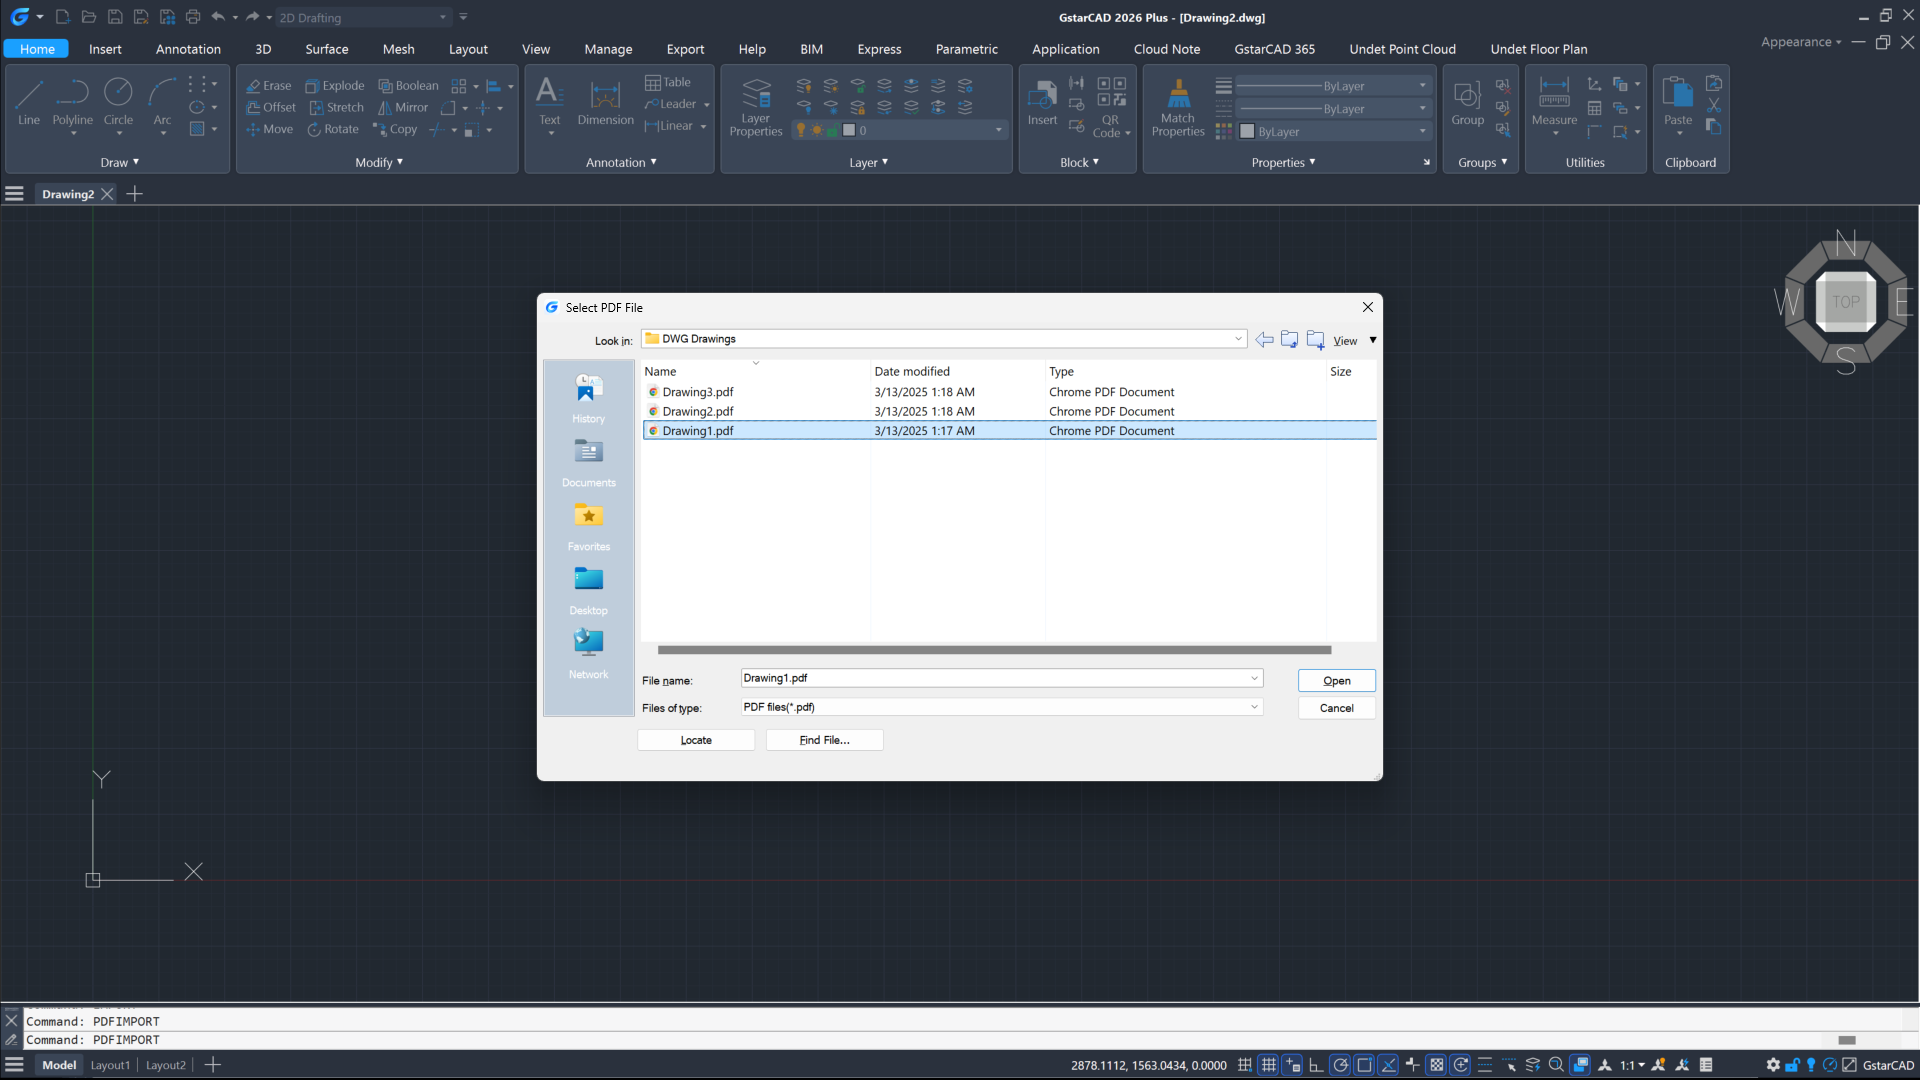Click the Erase tool
Screen dimensions: 1920x1080
(x=269, y=86)
